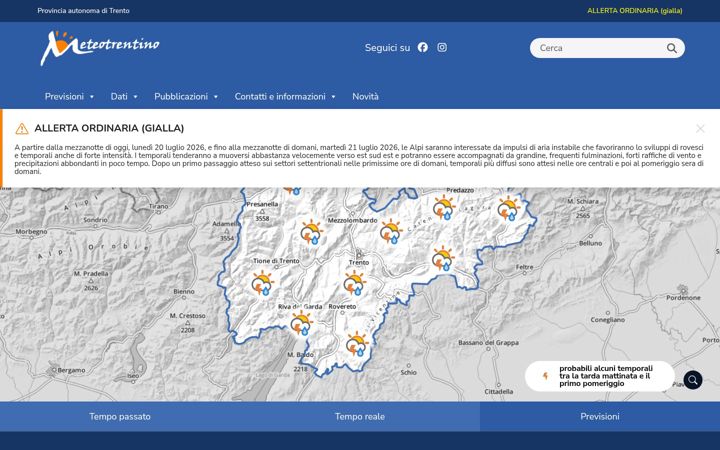The height and width of the screenshot is (450, 720).
Task: Expand the Contatti e informazioni menu
Action: pos(285,96)
